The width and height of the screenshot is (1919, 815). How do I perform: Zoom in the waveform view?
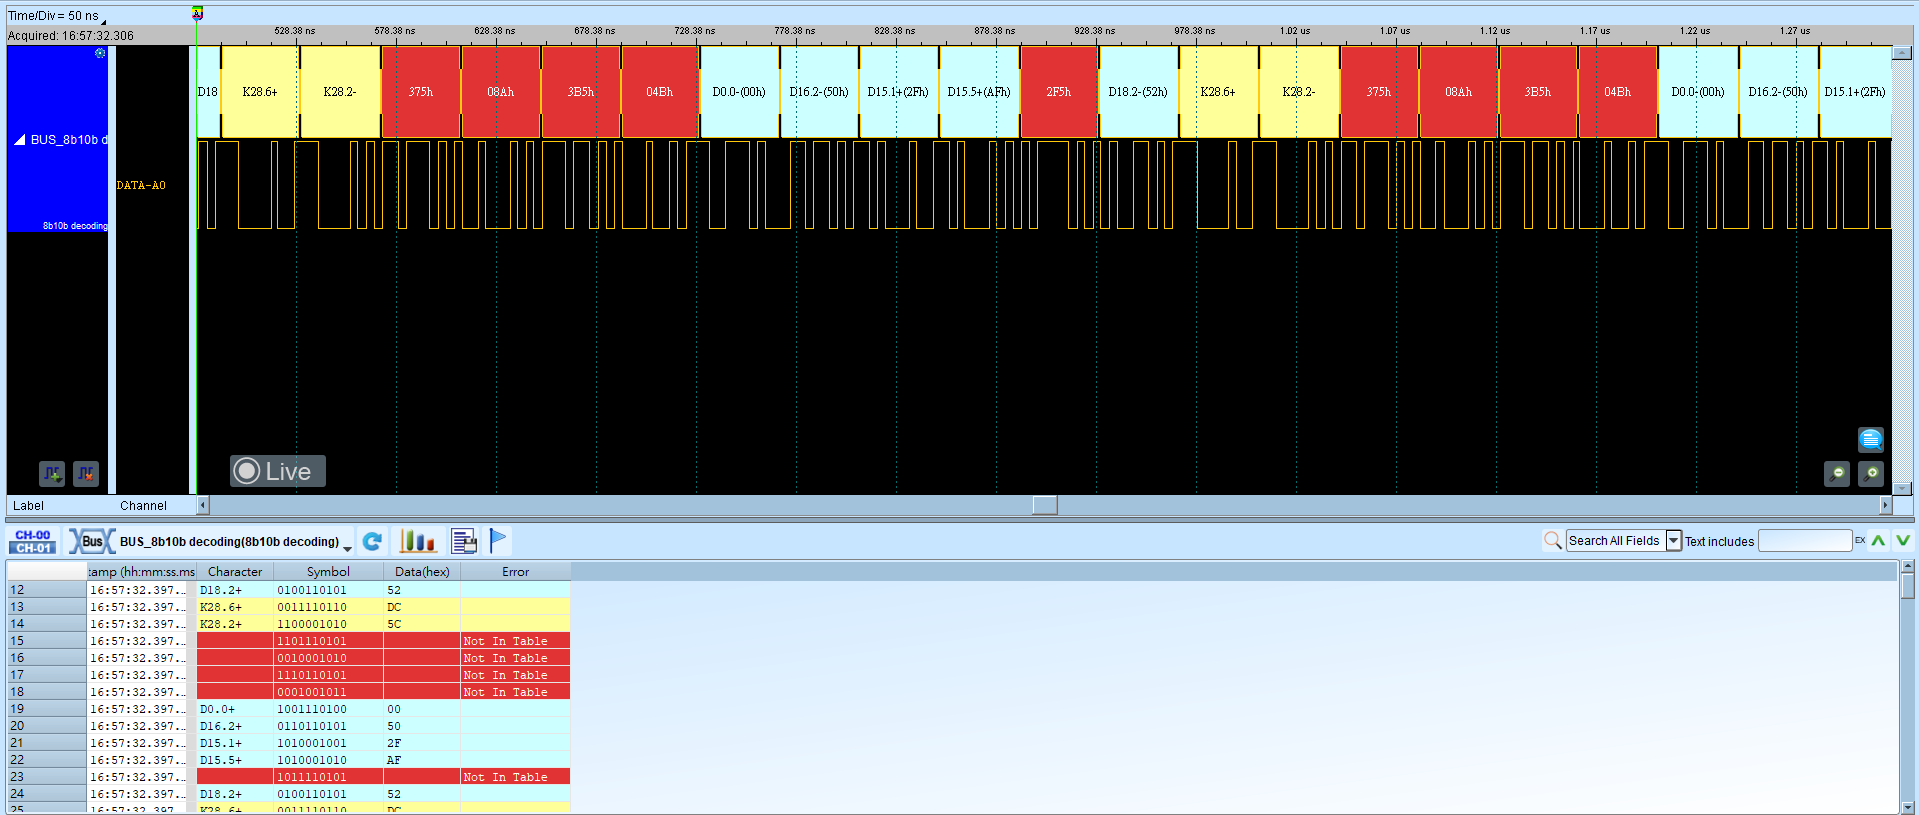click(x=1871, y=473)
